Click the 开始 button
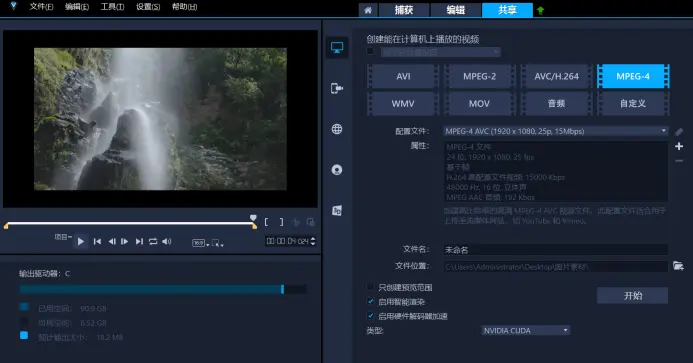Image resolution: width=693 pixels, height=363 pixels. [x=632, y=295]
